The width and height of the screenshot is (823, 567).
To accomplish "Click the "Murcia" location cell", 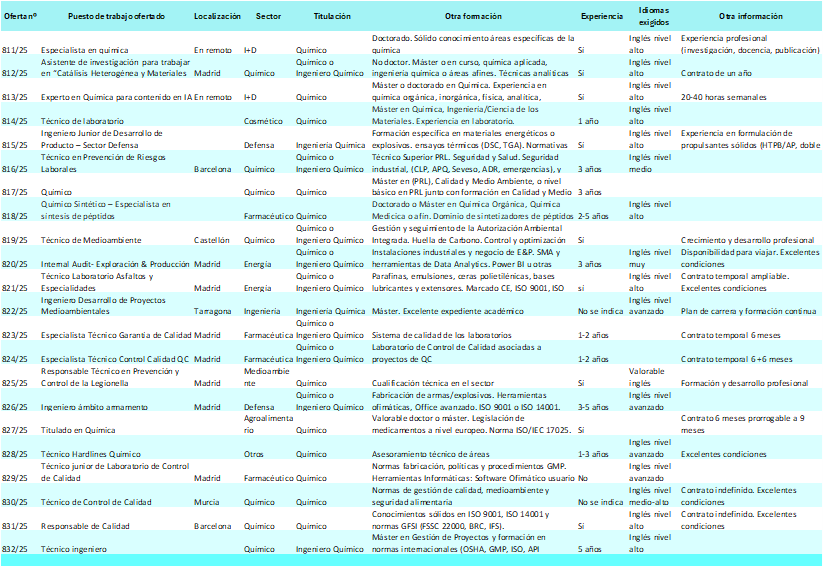I will pyautogui.click(x=207, y=502).
